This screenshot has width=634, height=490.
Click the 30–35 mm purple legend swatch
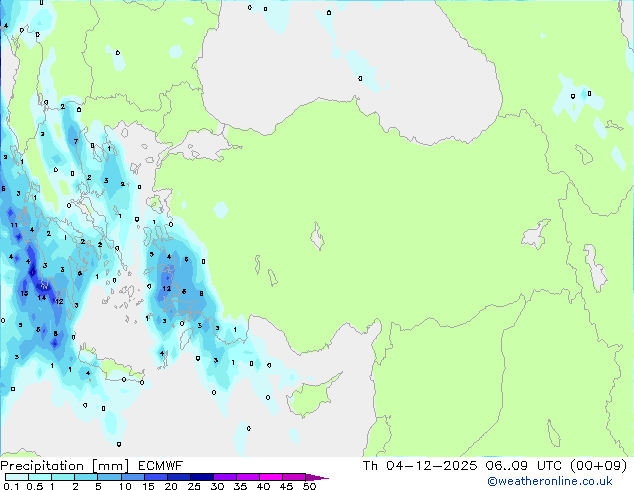point(225,477)
